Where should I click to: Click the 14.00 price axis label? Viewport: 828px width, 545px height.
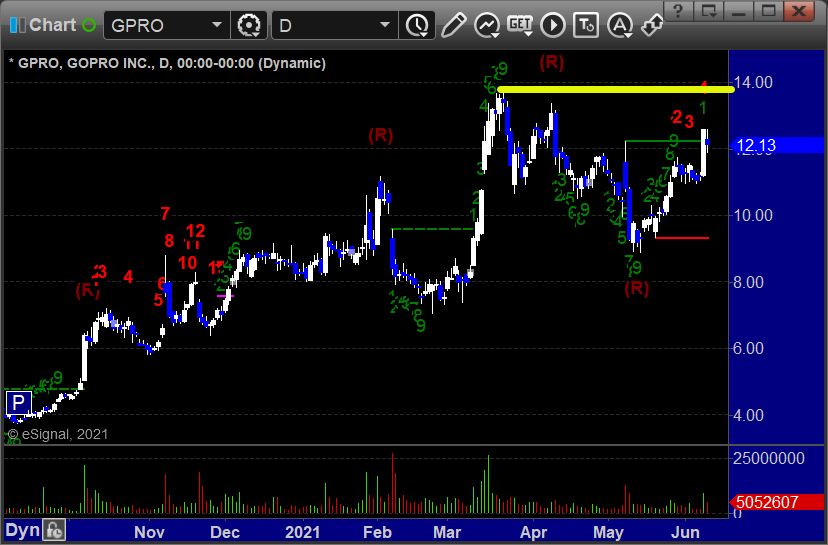coord(753,82)
